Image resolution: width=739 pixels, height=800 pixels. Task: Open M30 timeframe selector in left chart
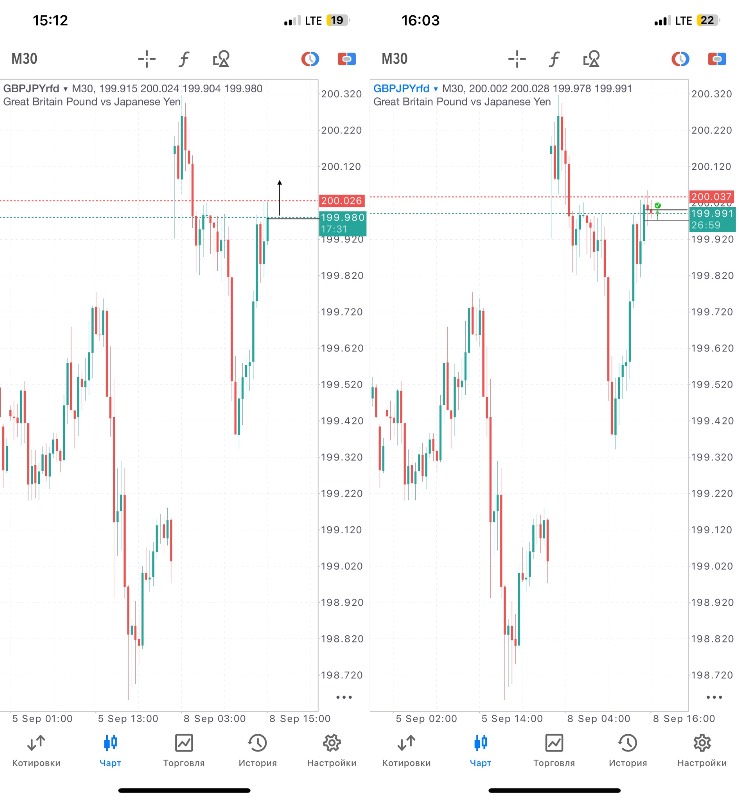[x=24, y=59]
